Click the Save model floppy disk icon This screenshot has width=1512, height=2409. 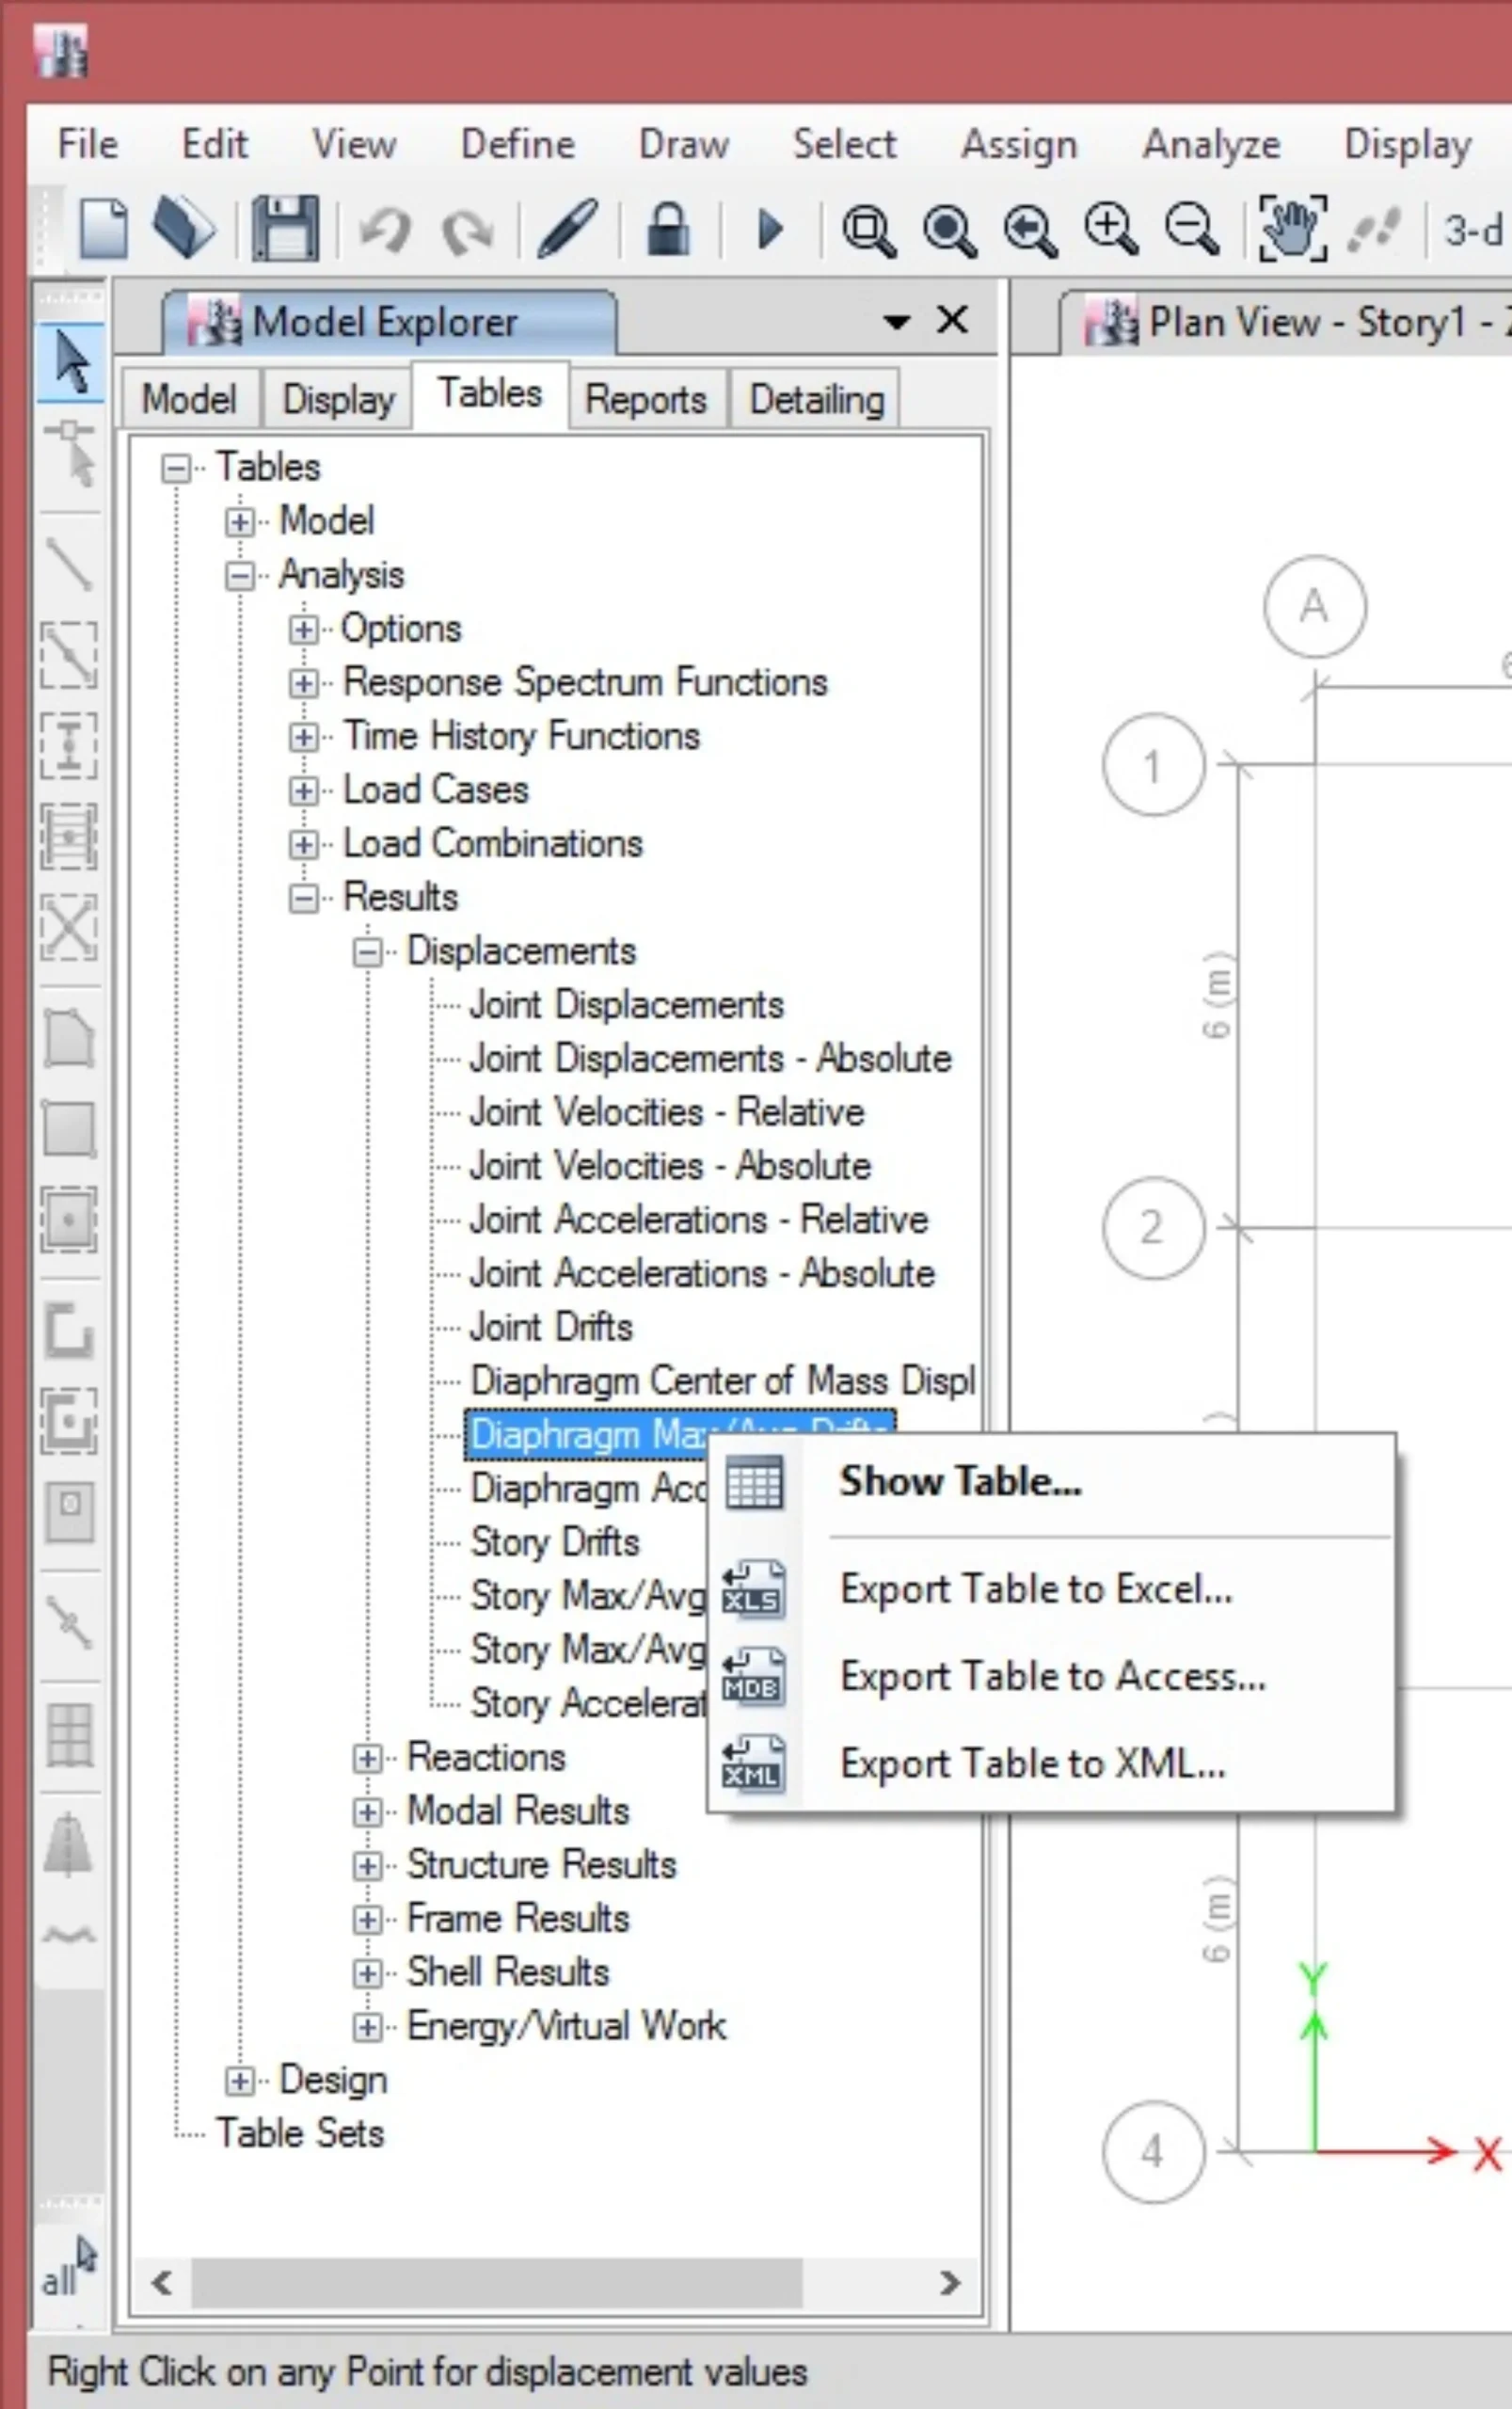tap(285, 229)
